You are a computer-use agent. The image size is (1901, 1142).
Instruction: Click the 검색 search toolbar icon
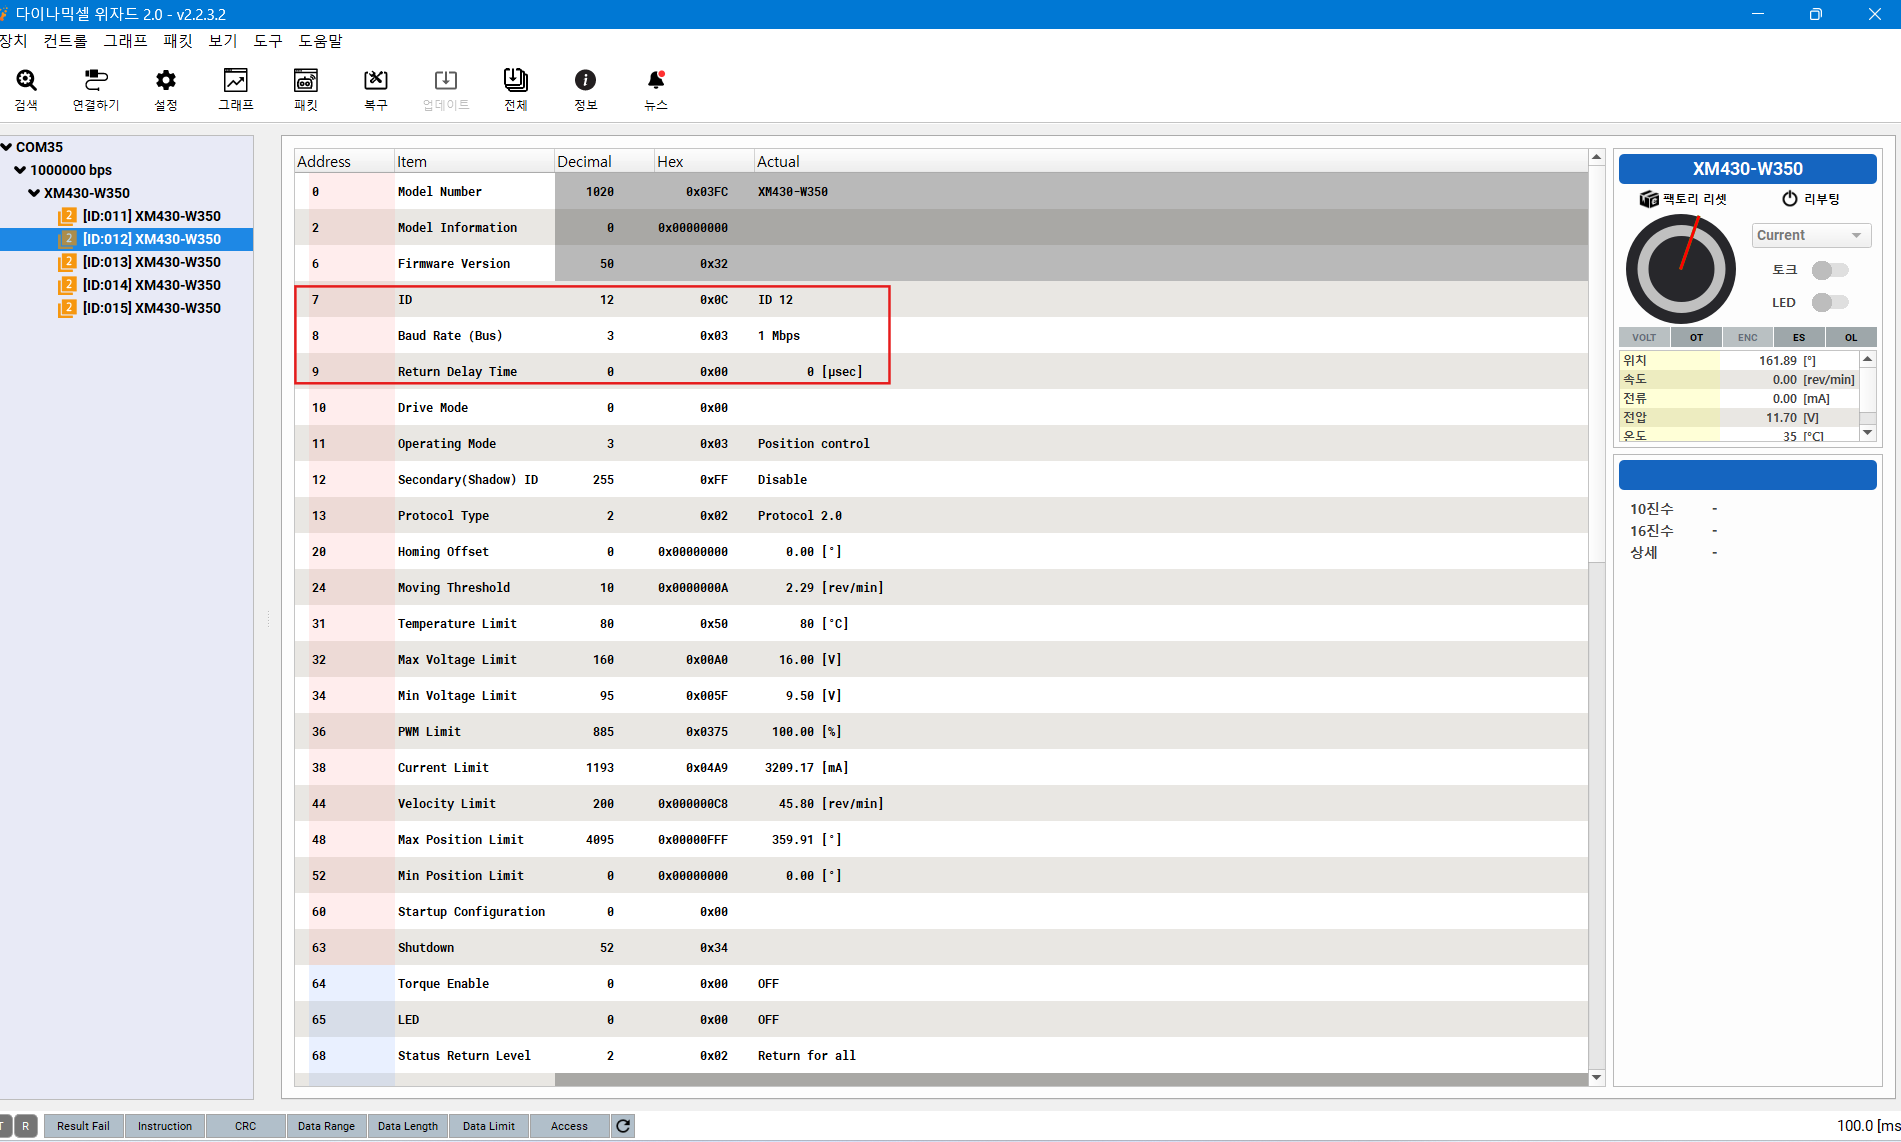26,89
